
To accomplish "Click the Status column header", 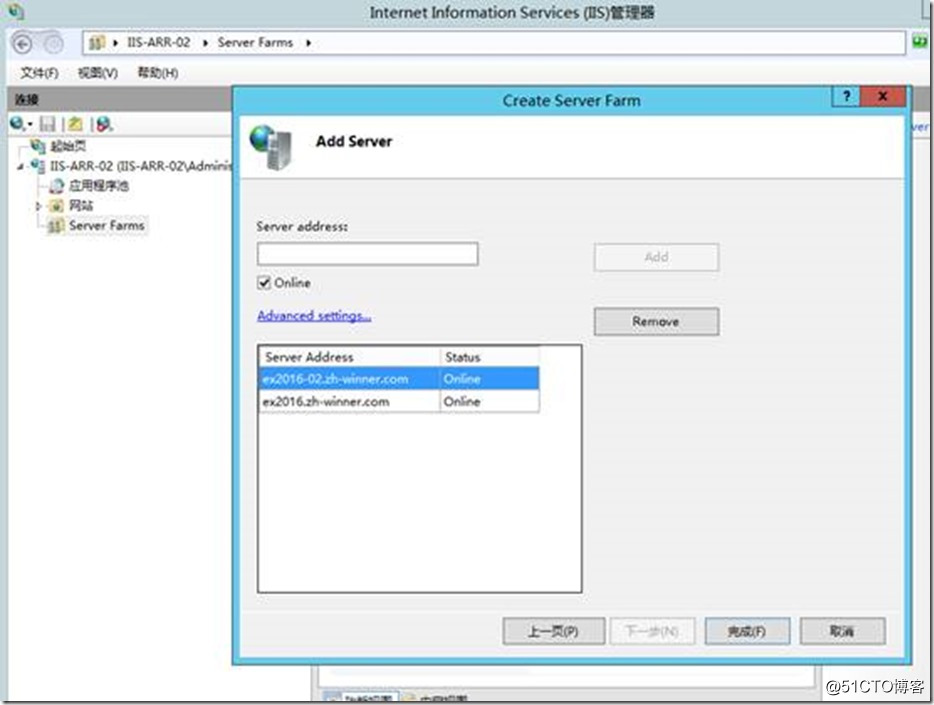I will pyautogui.click(x=490, y=357).
